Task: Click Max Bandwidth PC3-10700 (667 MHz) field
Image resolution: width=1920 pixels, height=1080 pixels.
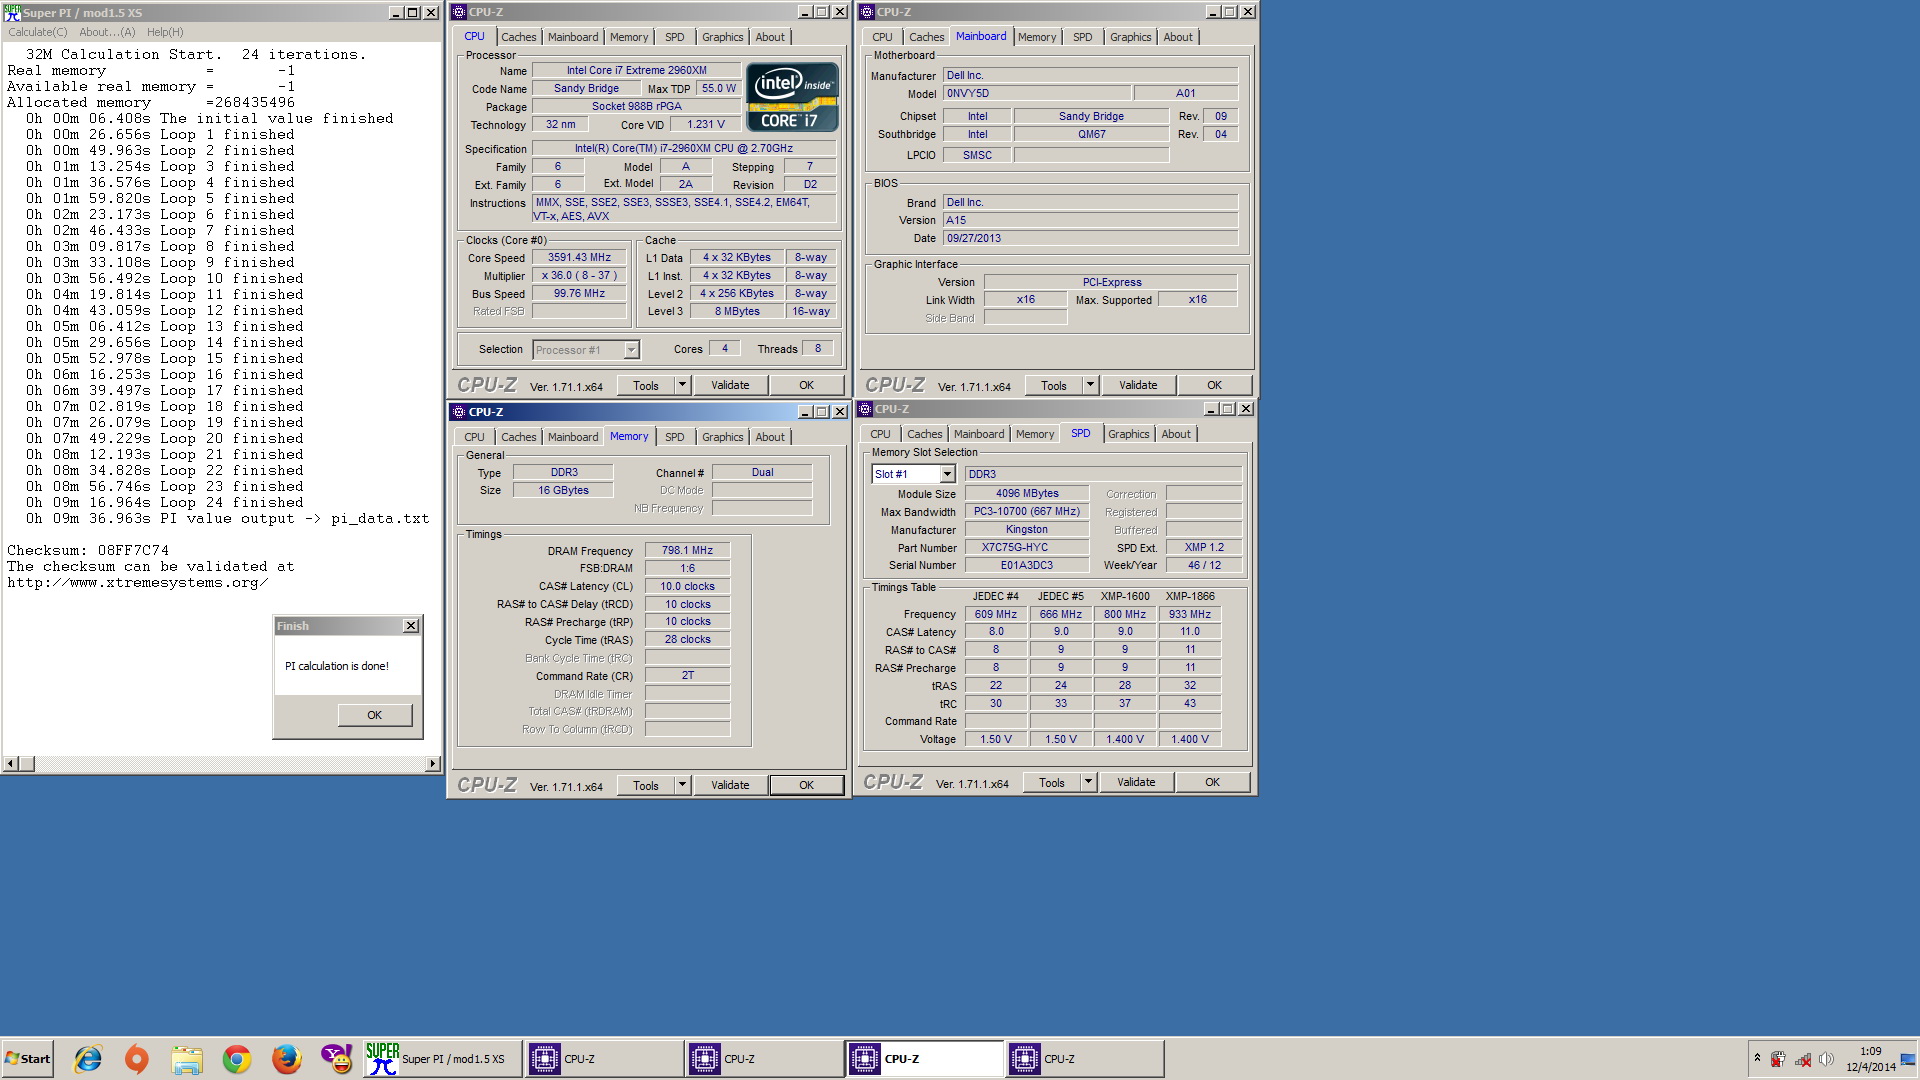Action: point(1027,511)
